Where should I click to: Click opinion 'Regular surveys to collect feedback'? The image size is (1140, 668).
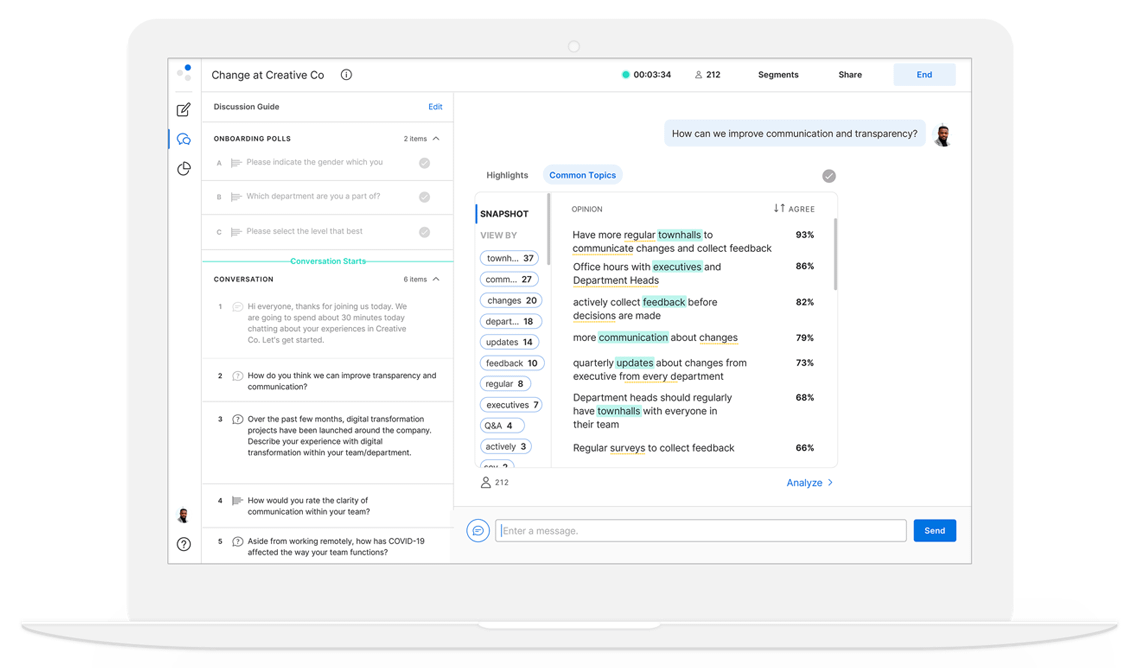point(653,448)
